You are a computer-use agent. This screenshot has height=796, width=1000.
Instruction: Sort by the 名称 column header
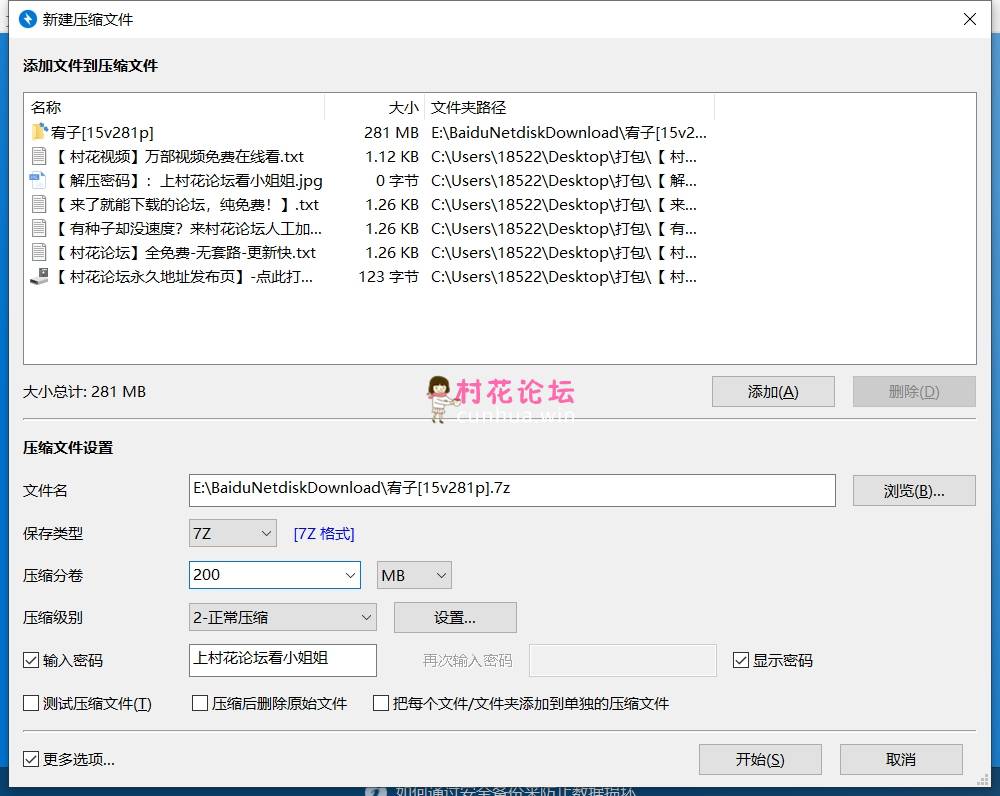click(174, 107)
